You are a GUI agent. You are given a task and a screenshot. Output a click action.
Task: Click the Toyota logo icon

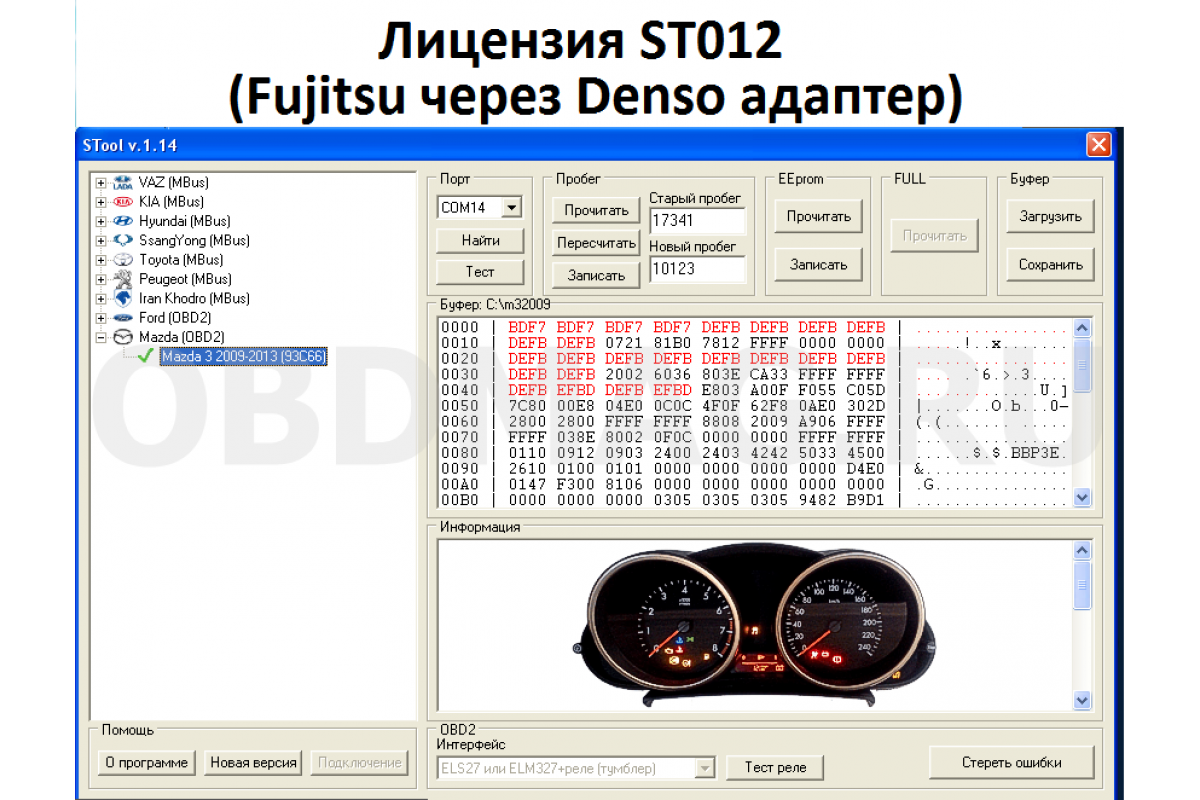(x=123, y=259)
